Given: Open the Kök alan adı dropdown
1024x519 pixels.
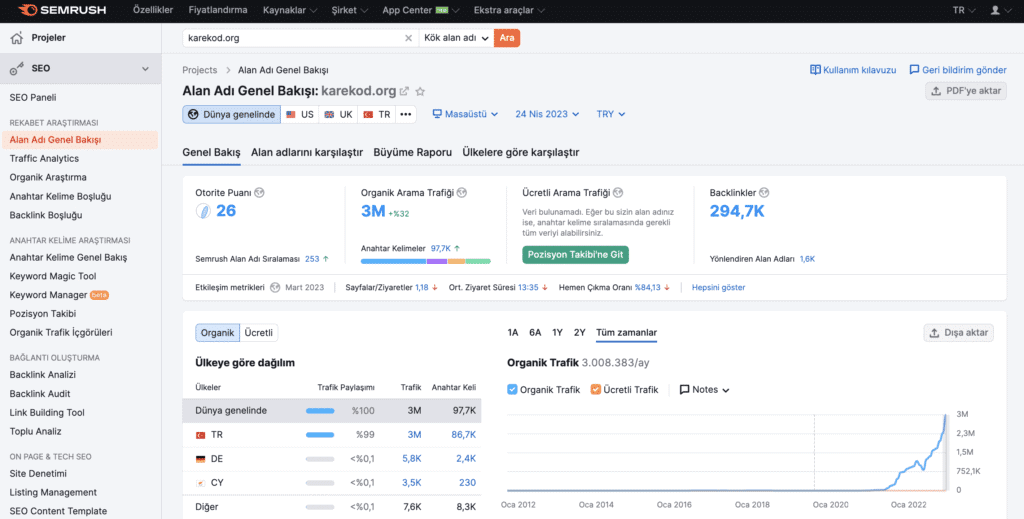Looking at the screenshot, I should click(x=456, y=38).
